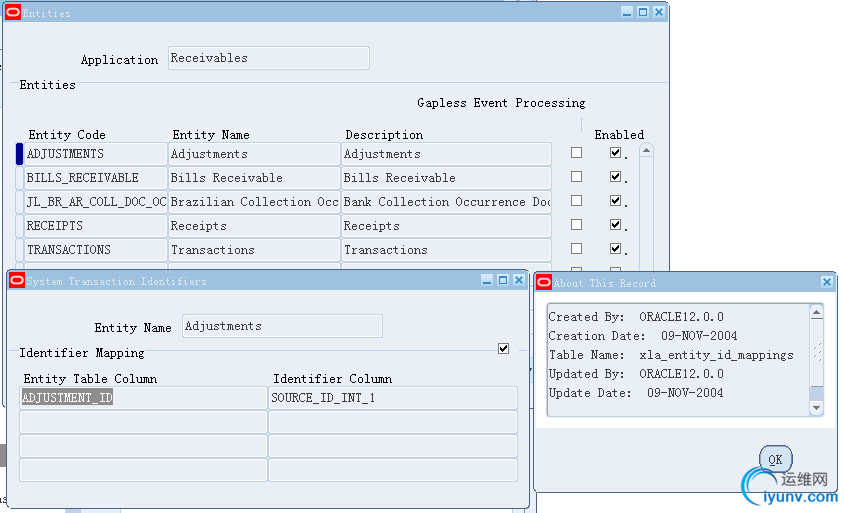This screenshot has height=513, width=844.
Task: Click Description cell Bank Collection Occurrence Doc
Action: coord(446,202)
